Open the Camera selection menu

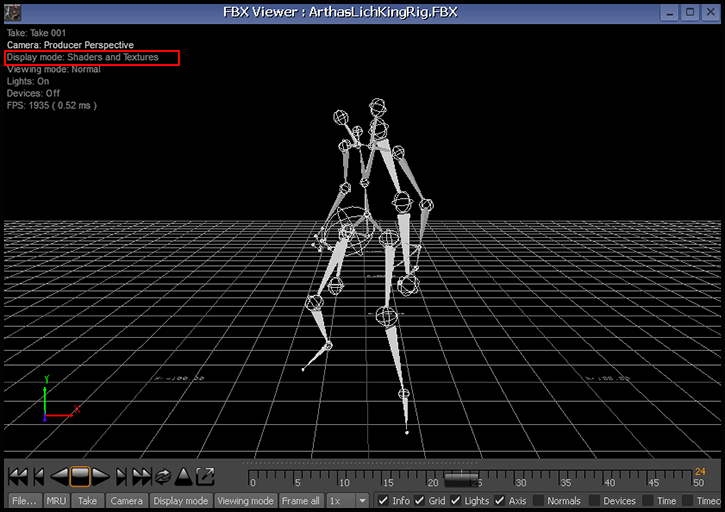click(x=127, y=501)
